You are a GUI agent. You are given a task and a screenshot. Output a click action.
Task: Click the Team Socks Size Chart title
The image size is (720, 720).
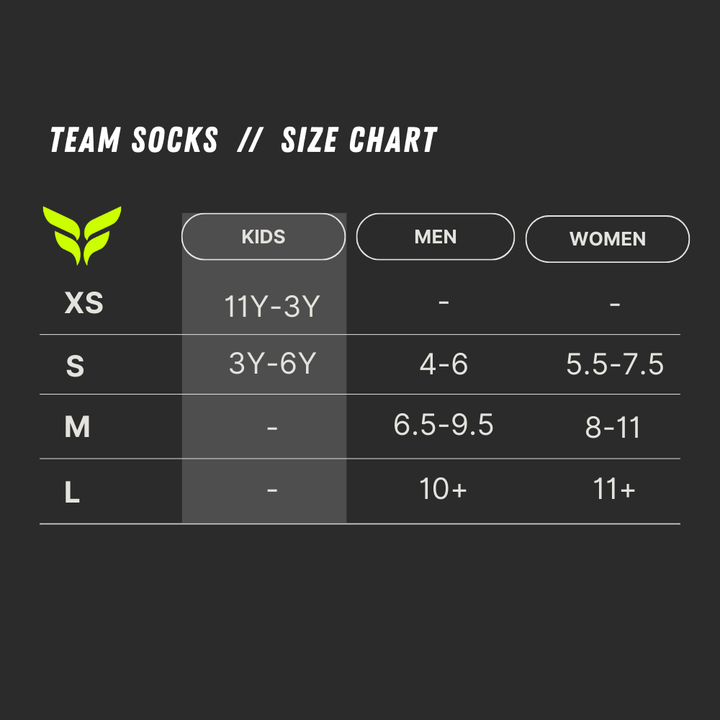point(243,141)
